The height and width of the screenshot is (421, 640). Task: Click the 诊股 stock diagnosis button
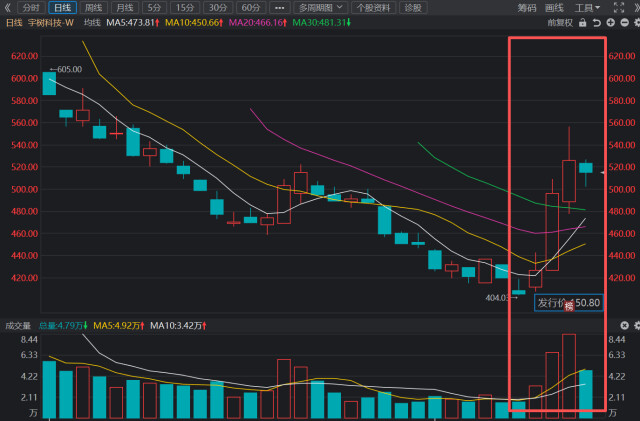413,8
